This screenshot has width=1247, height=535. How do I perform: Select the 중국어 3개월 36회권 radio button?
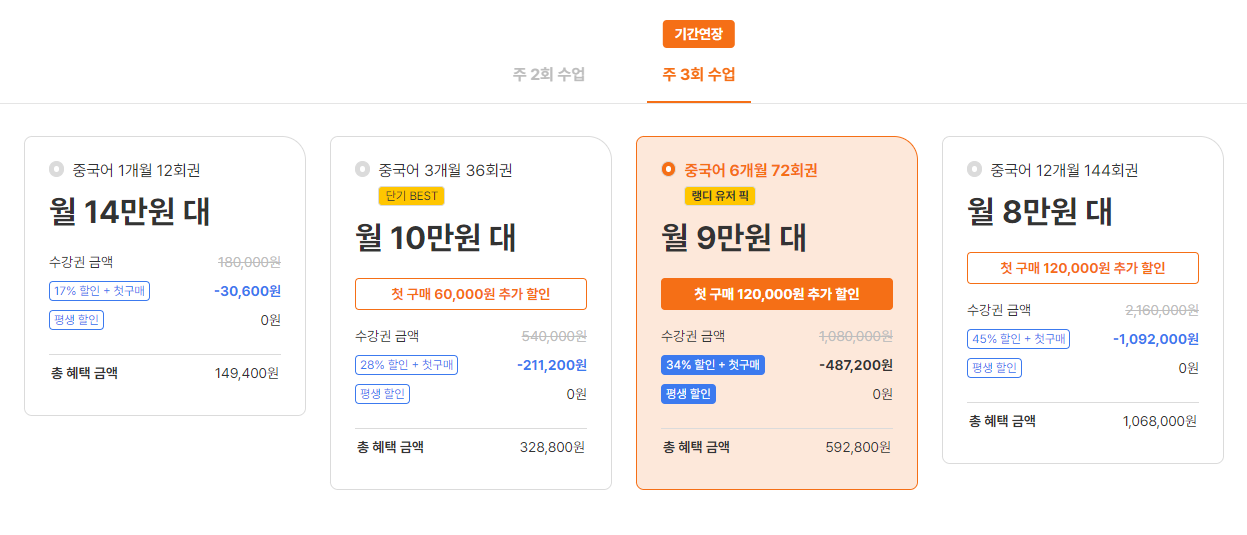click(362, 170)
